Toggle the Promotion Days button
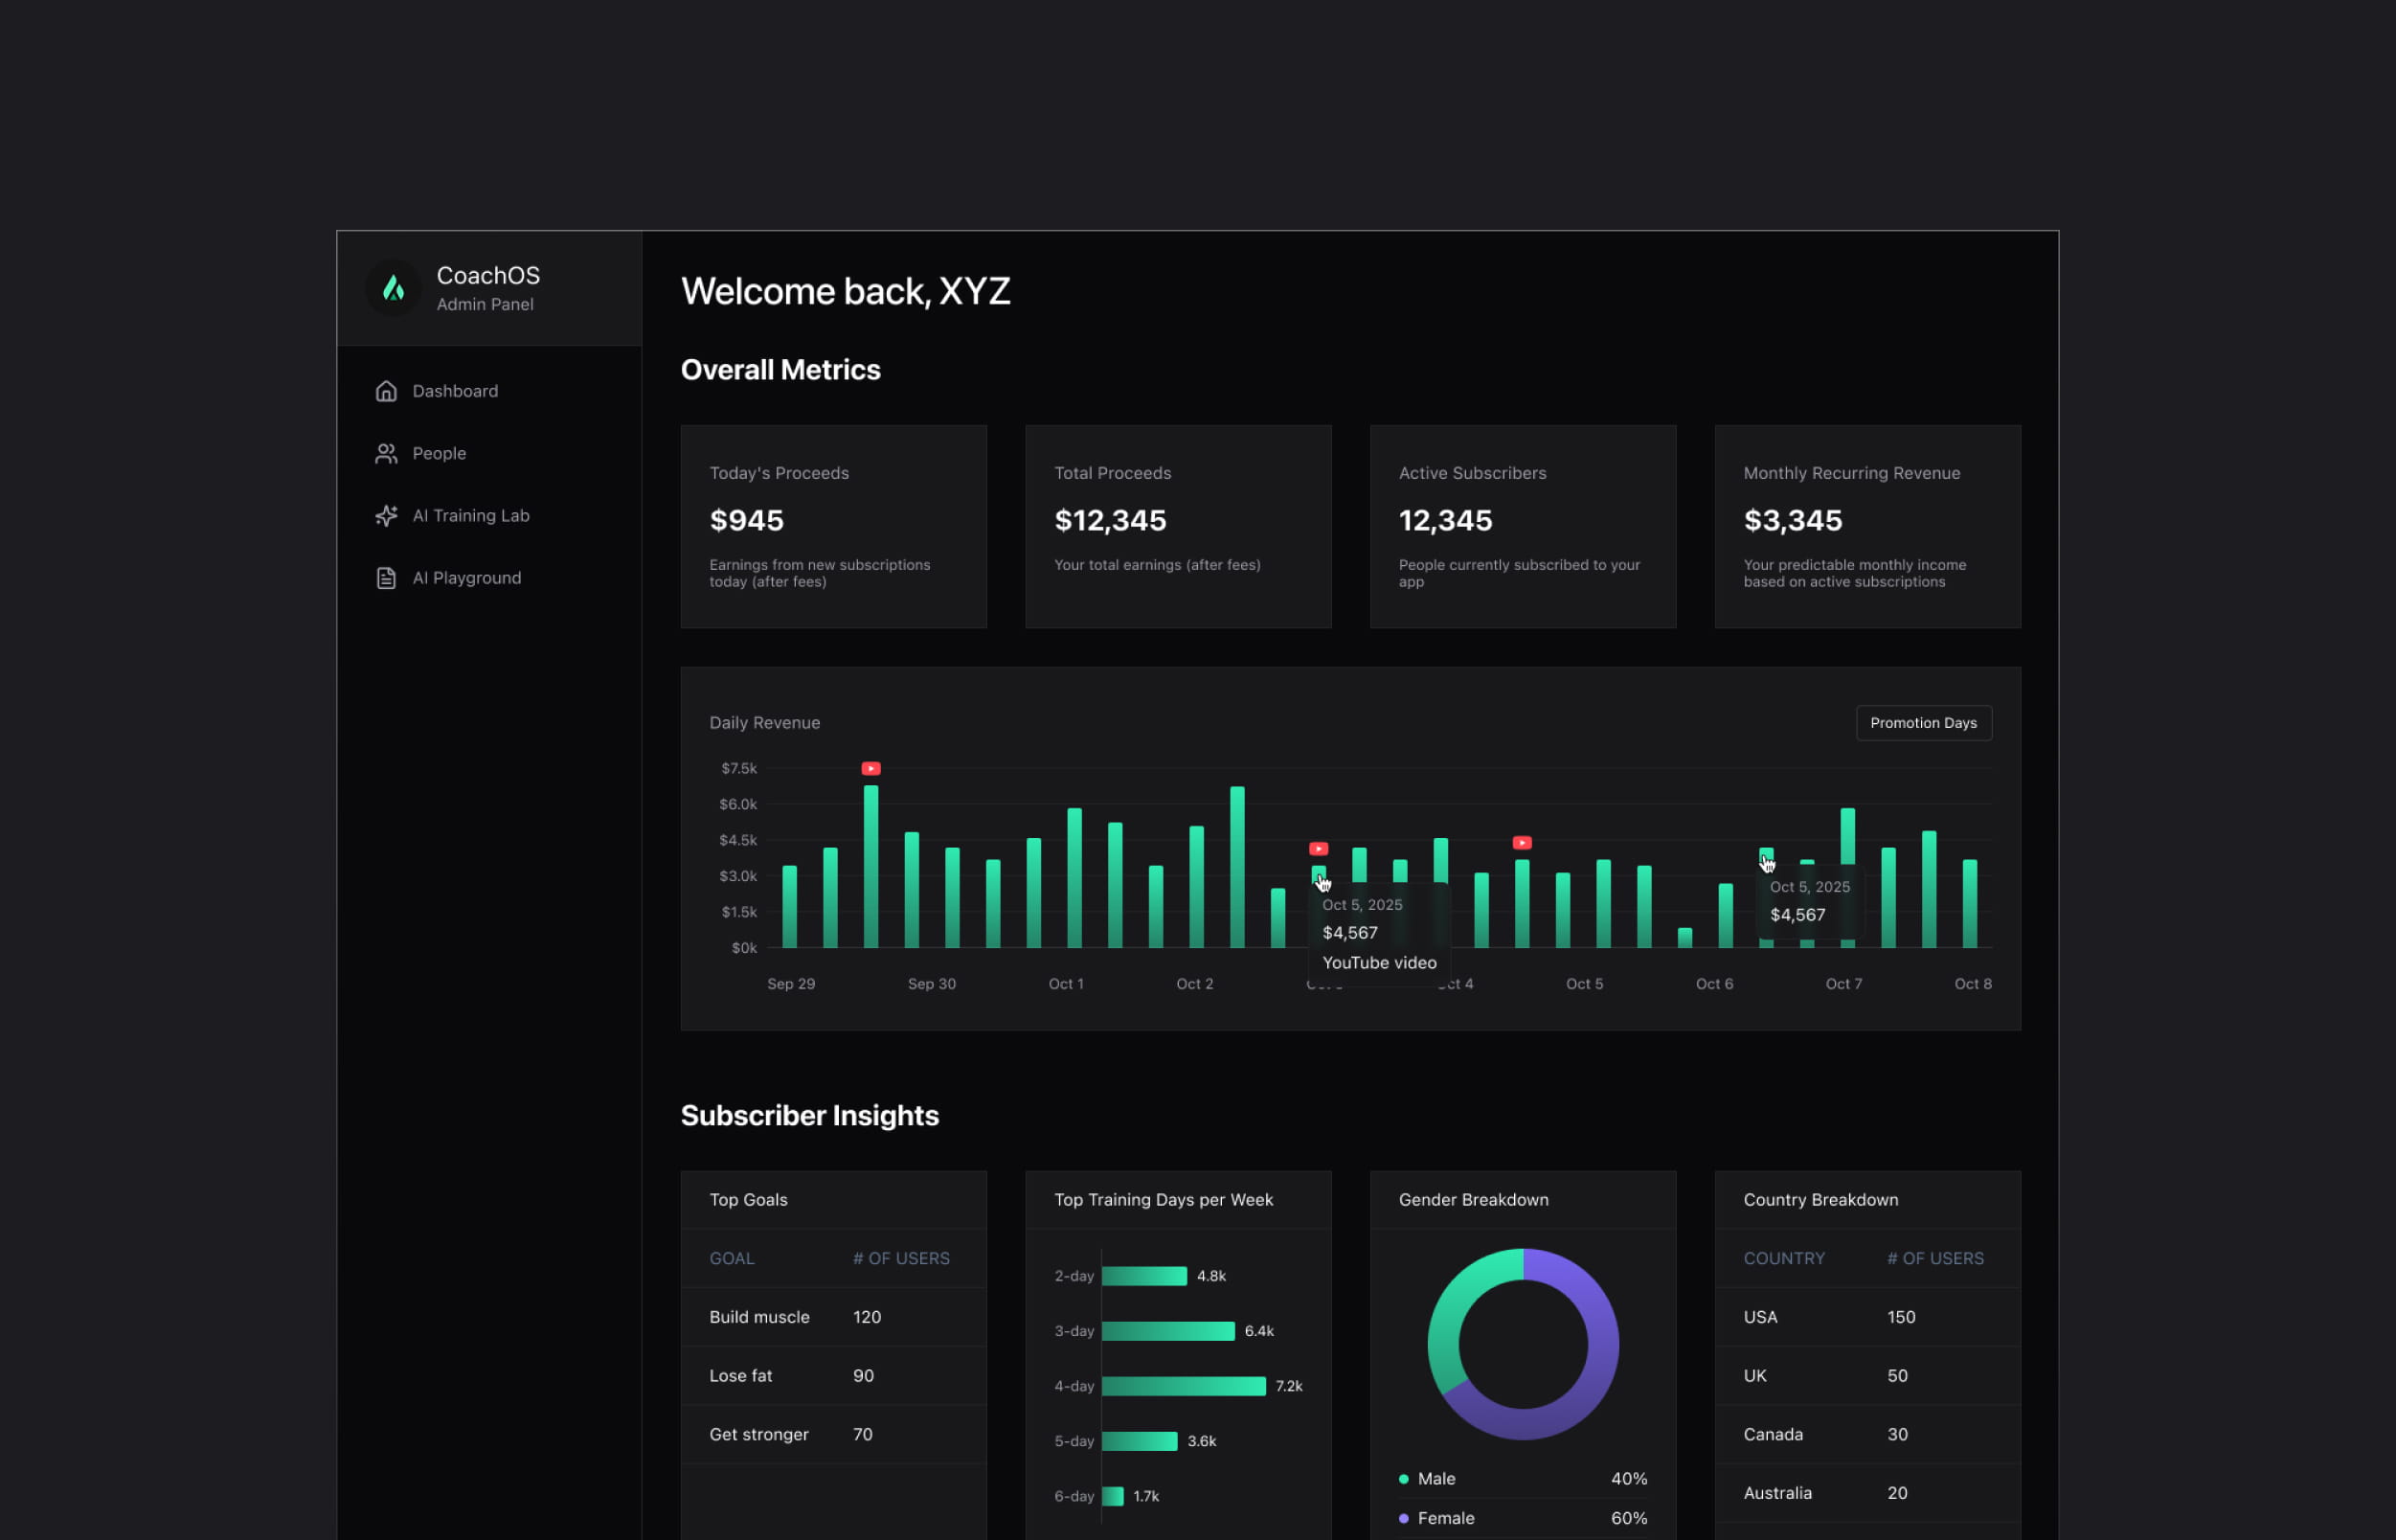The height and width of the screenshot is (1540, 2396). tap(1922, 722)
